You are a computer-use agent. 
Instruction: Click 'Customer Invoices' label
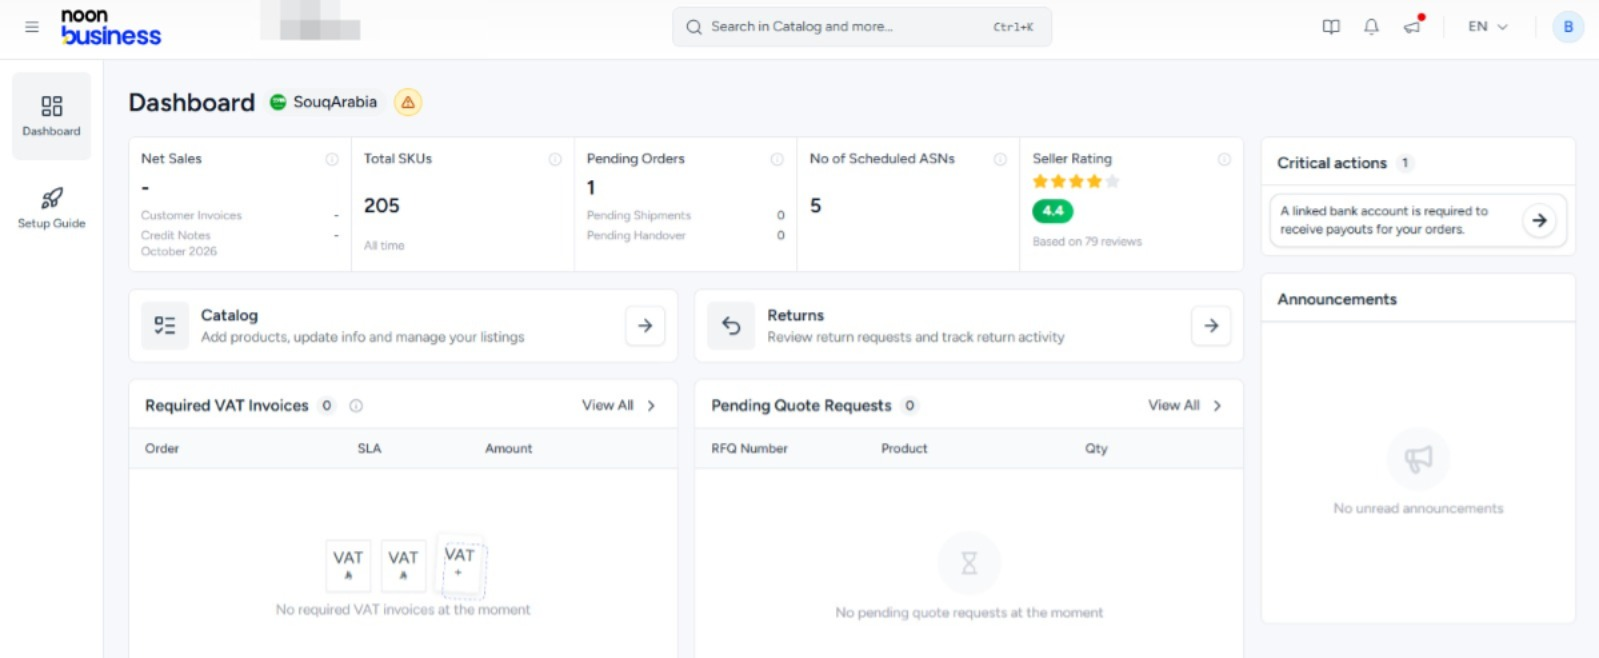(x=191, y=215)
